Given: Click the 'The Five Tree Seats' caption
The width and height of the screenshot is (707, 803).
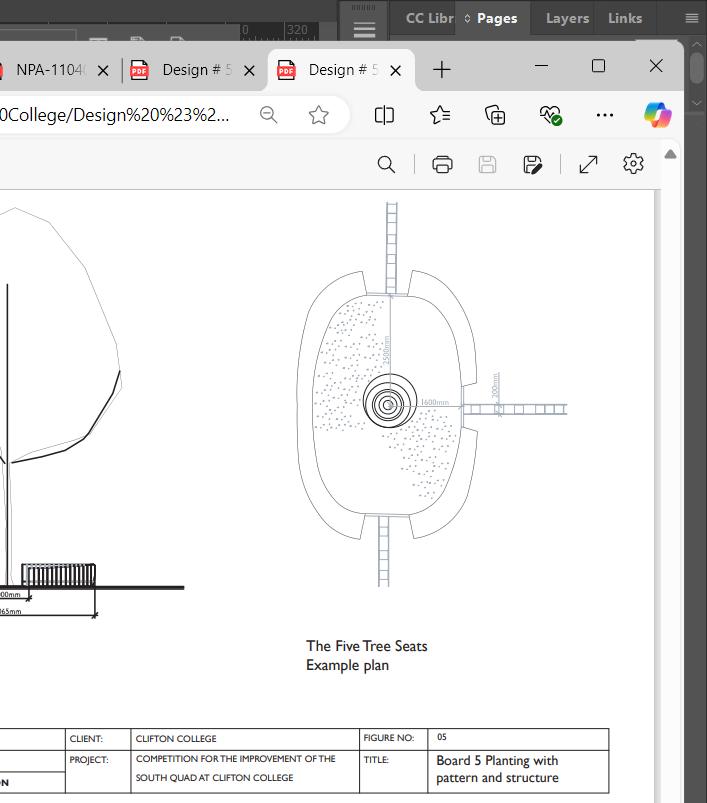Looking at the screenshot, I should coord(367,646).
